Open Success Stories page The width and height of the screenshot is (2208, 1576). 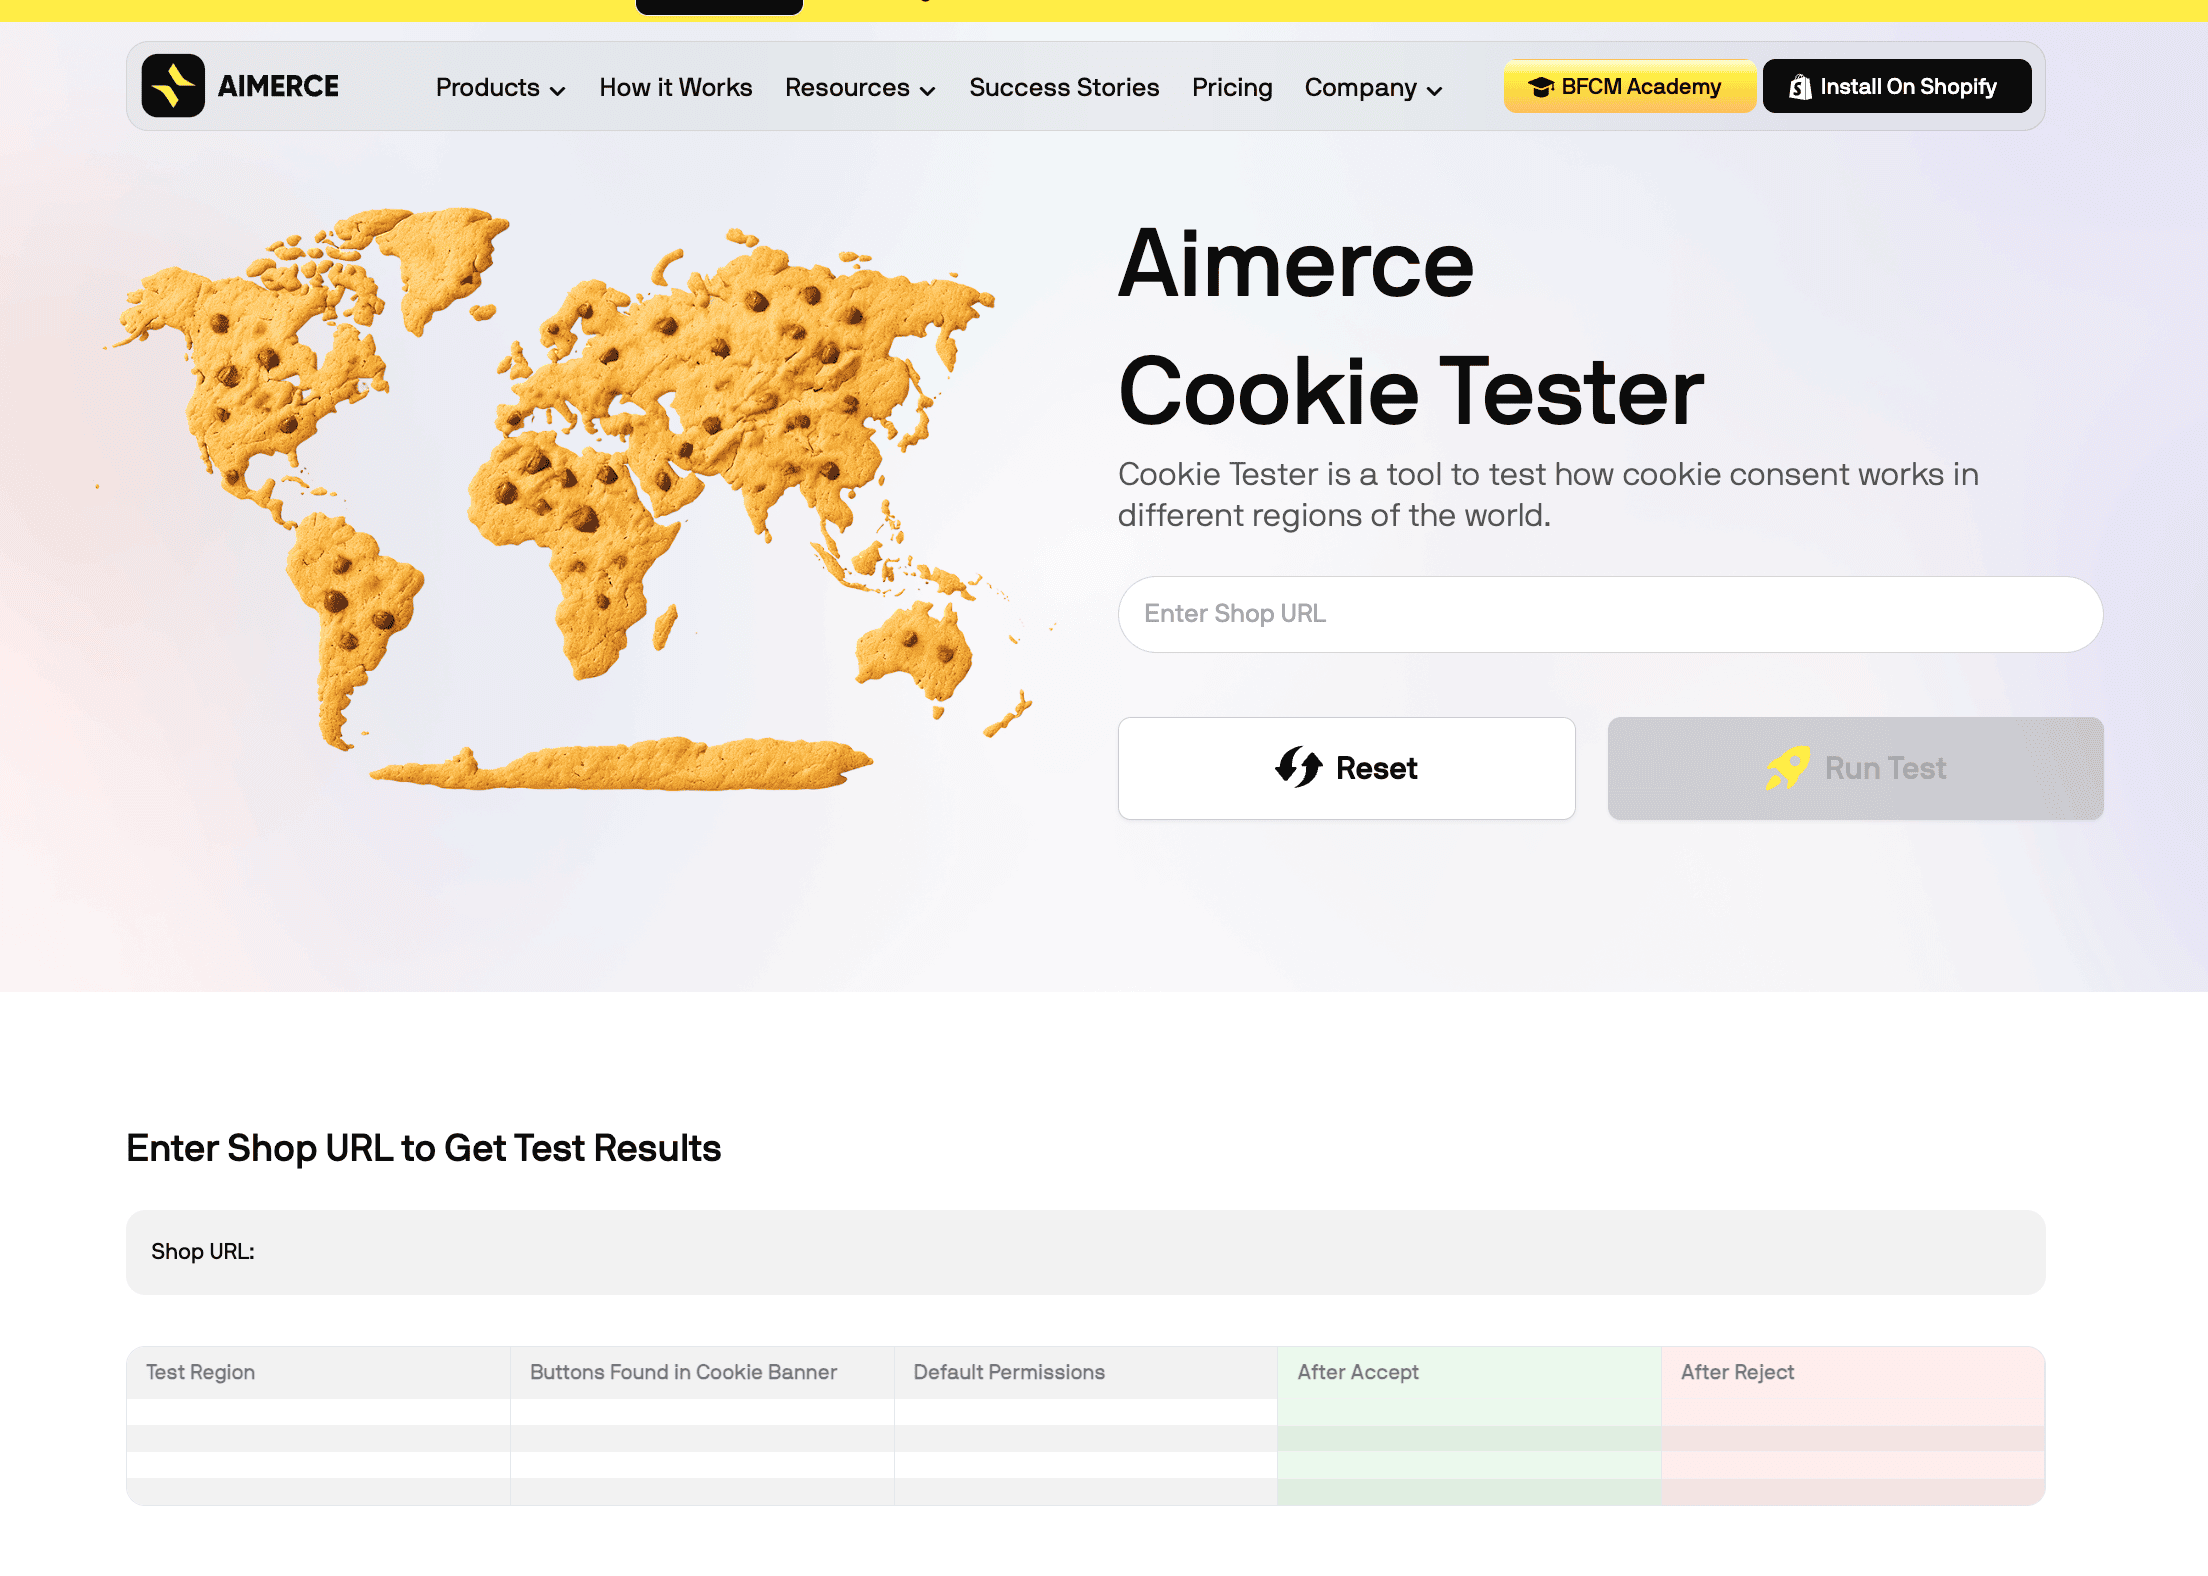tap(1063, 88)
